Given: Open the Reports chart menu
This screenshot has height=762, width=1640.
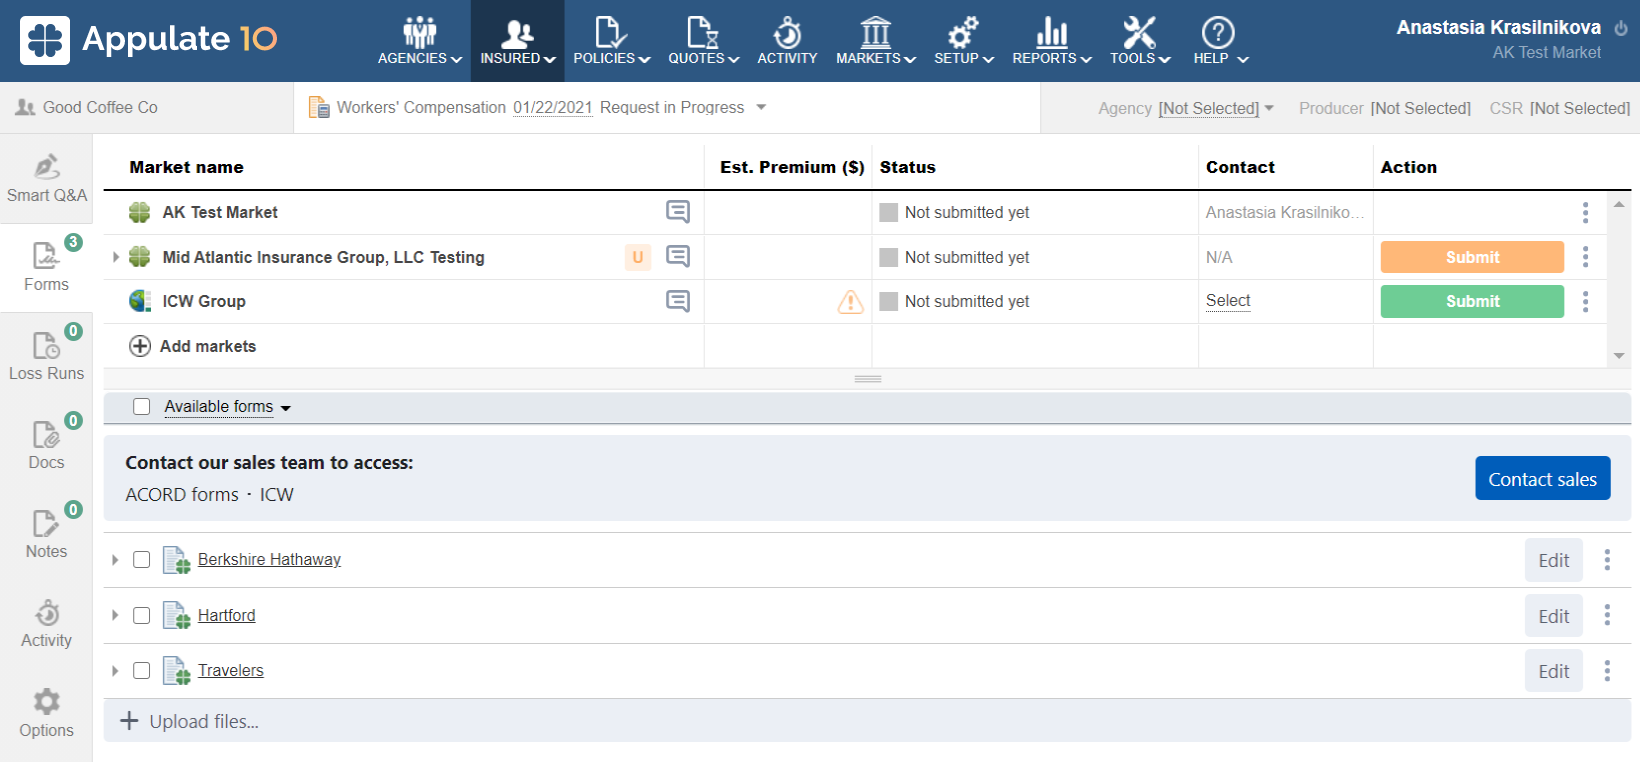Looking at the screenshot, I should coord(1051,41).
